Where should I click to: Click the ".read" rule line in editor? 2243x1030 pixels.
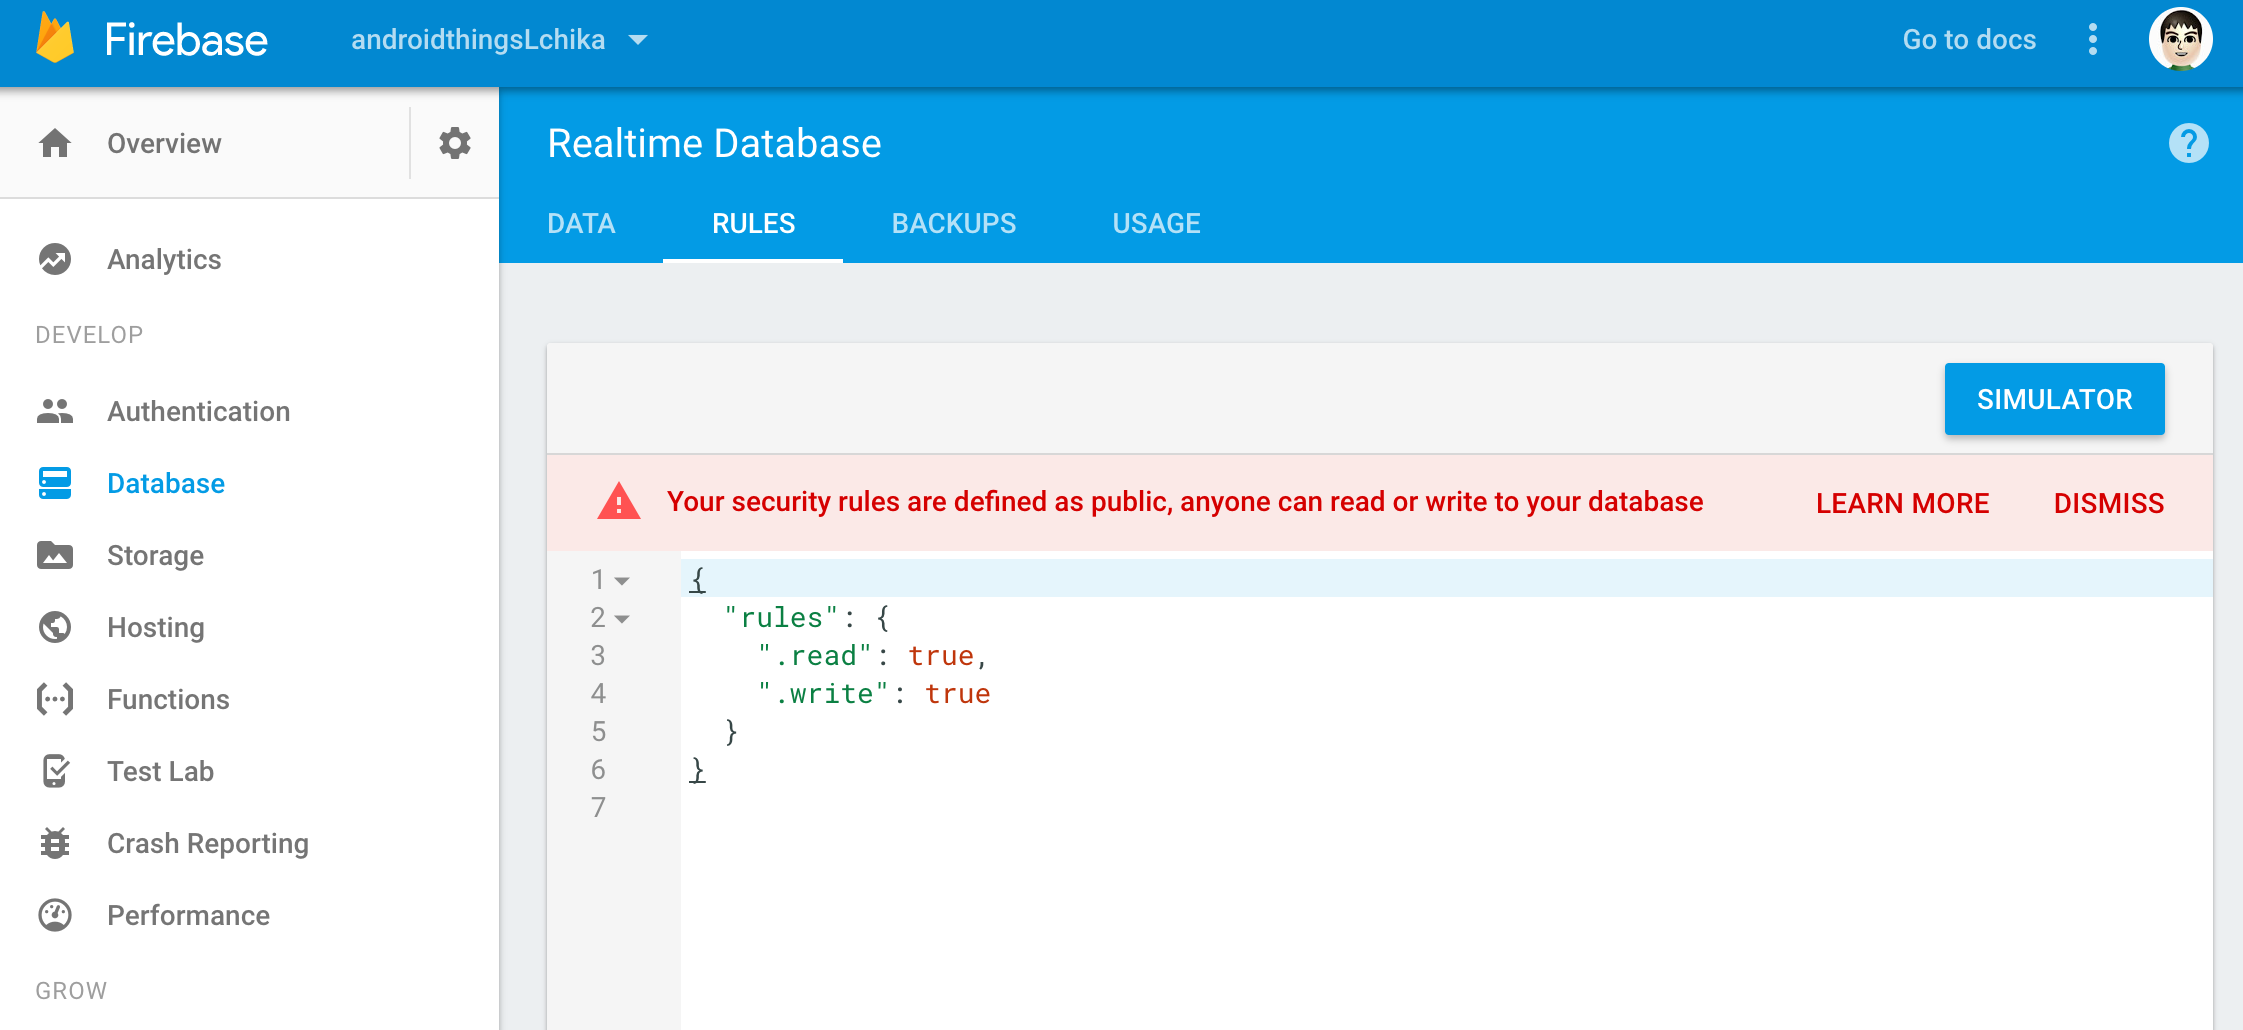click(1446, 656)
